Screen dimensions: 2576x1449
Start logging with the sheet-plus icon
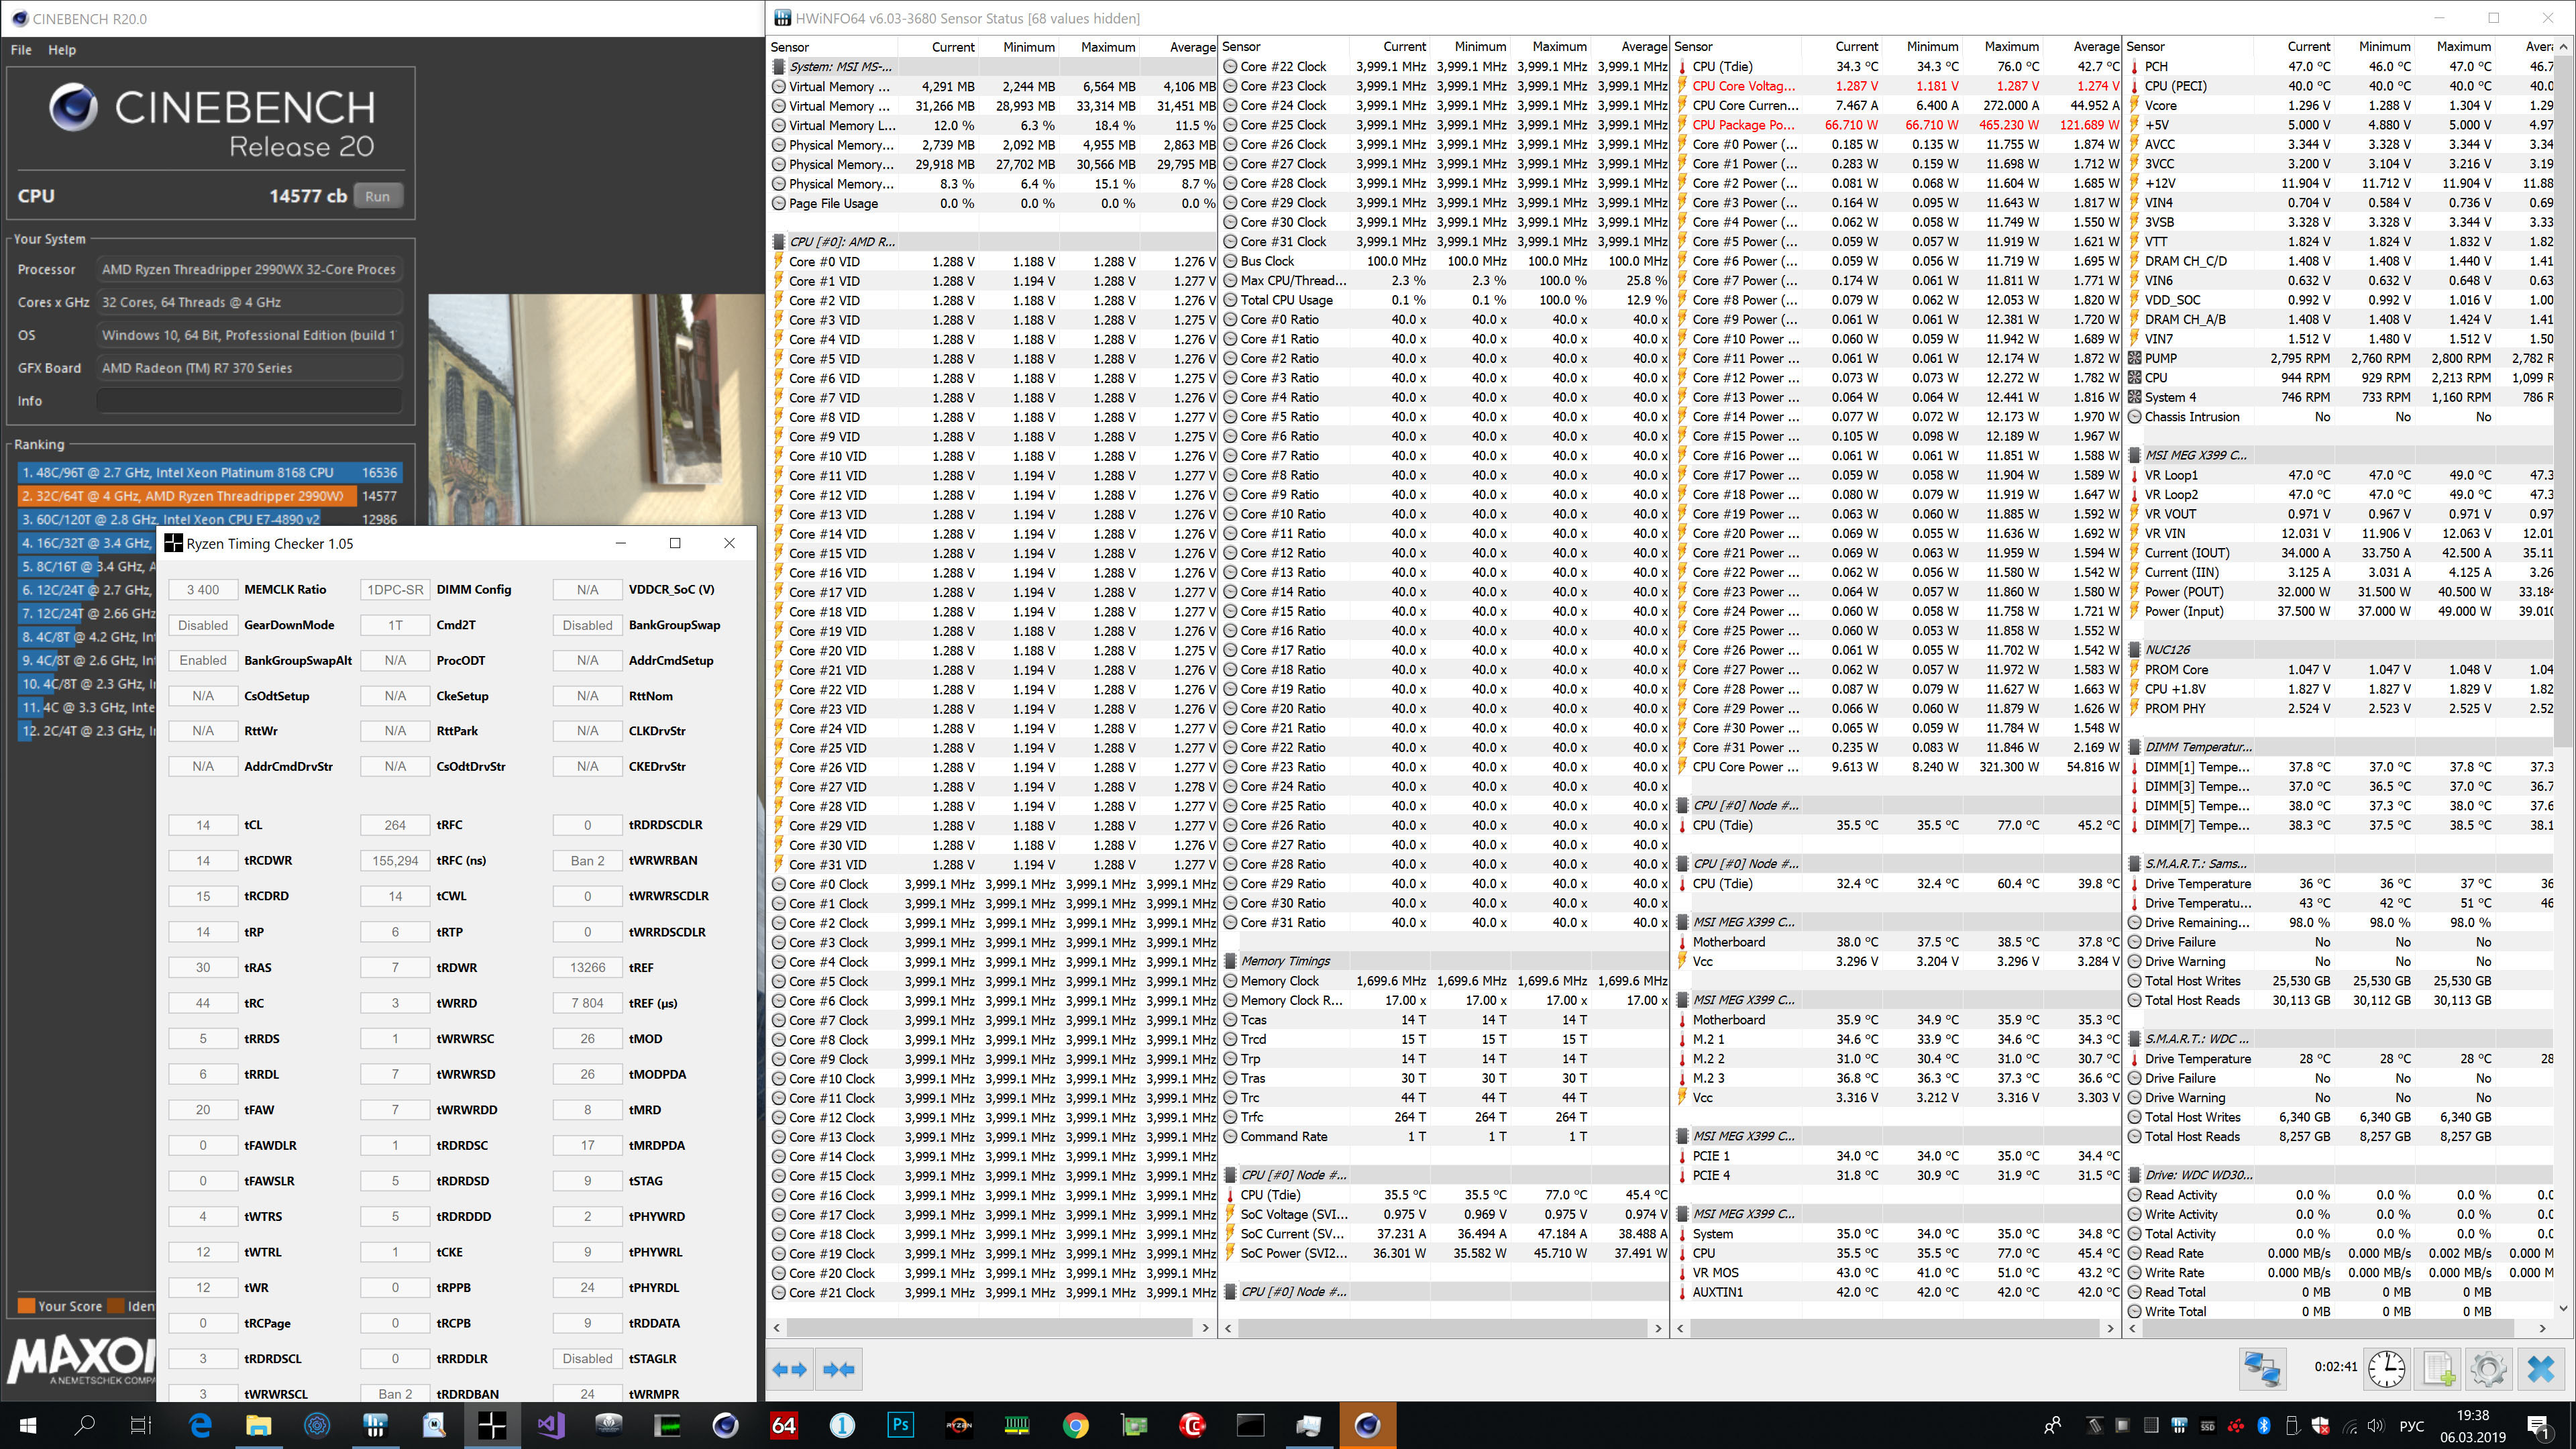coord(2437,1368)
